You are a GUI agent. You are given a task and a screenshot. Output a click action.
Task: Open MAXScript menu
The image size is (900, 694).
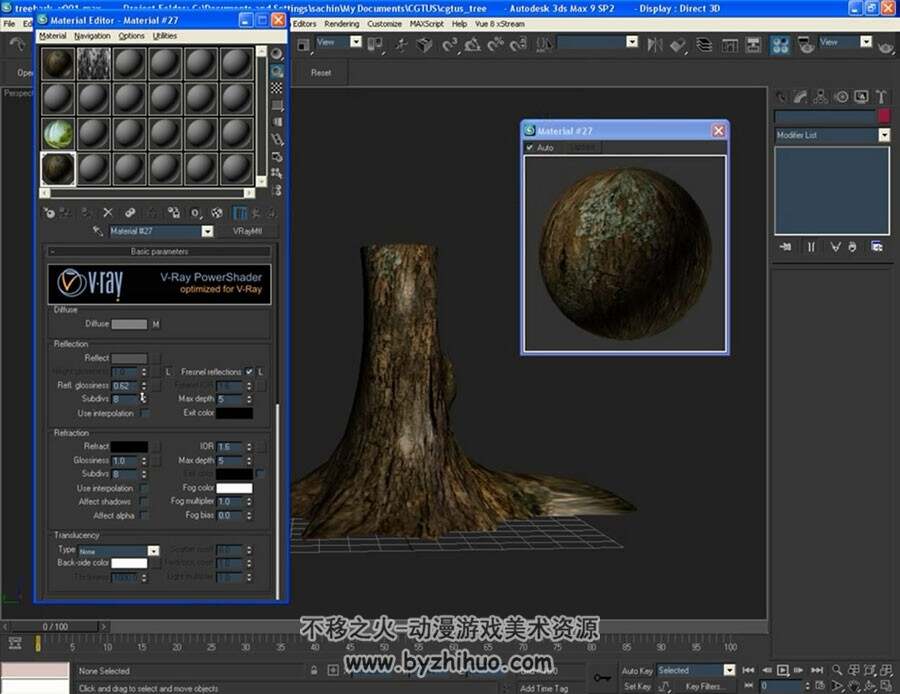tap(426, 24)
